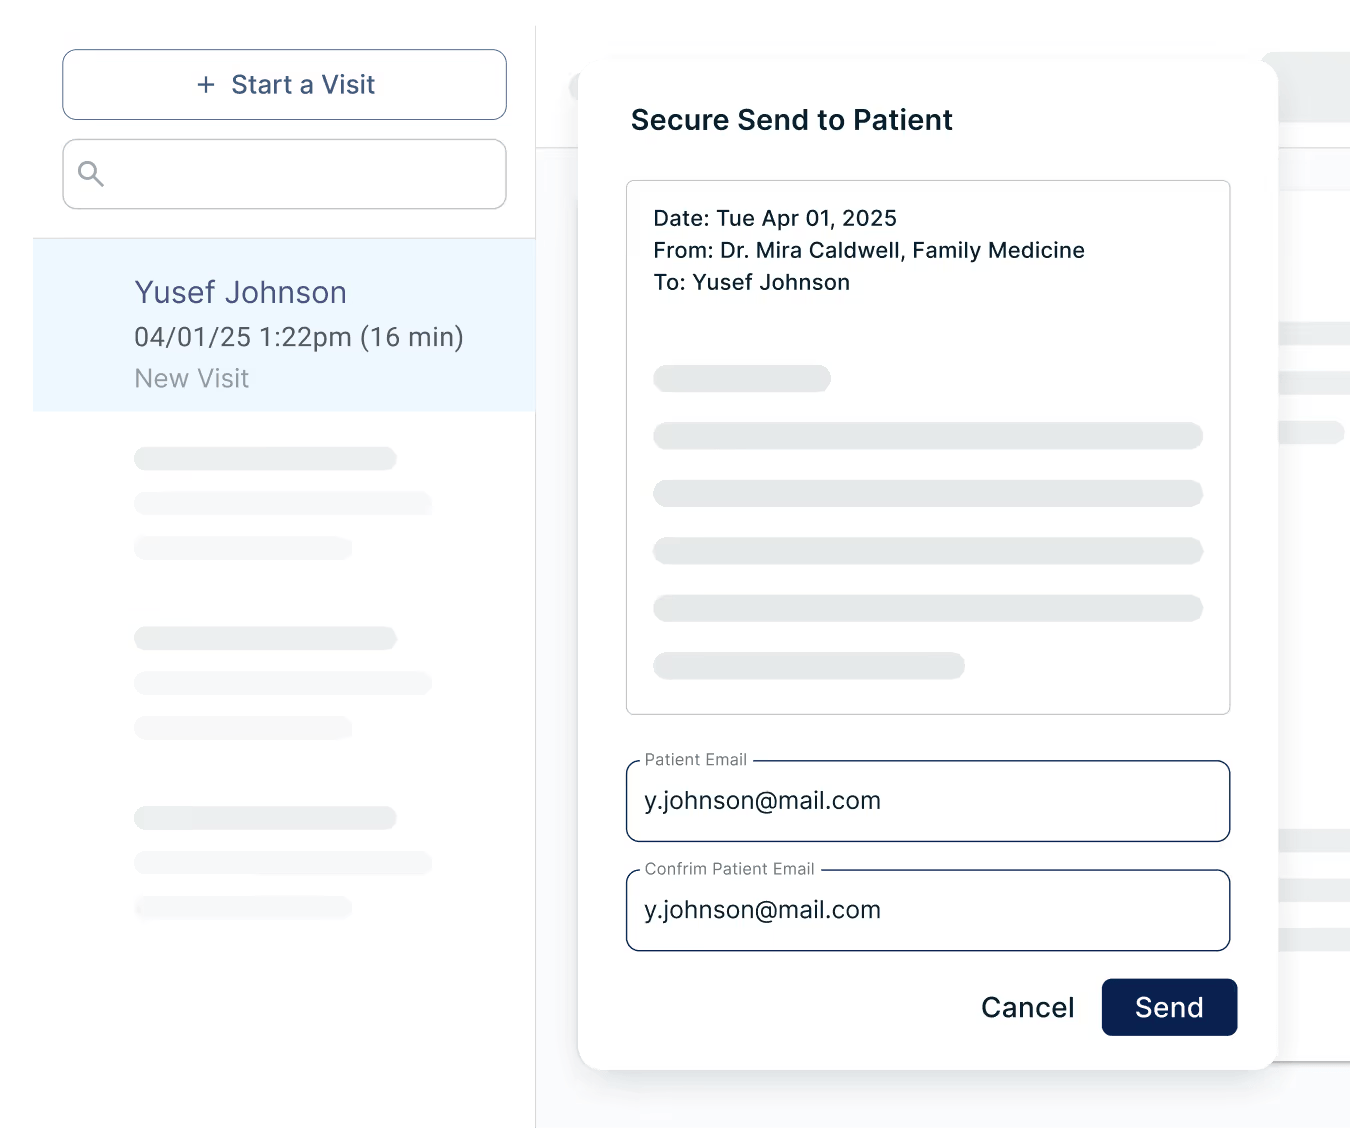This screenshot has width=1350, height=1128.
Task: Click the "Confrim Patient Email" field label
Action: (729, 869)
